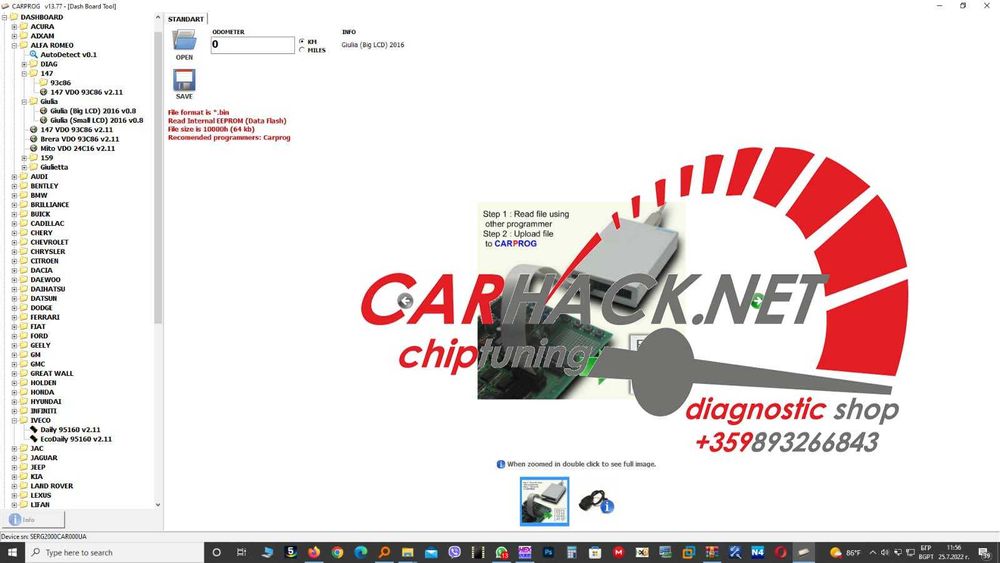Click inside the ODOMETER value field
Image resolution: width=1000 pixels, height=563 pixels.
(253, 45)
